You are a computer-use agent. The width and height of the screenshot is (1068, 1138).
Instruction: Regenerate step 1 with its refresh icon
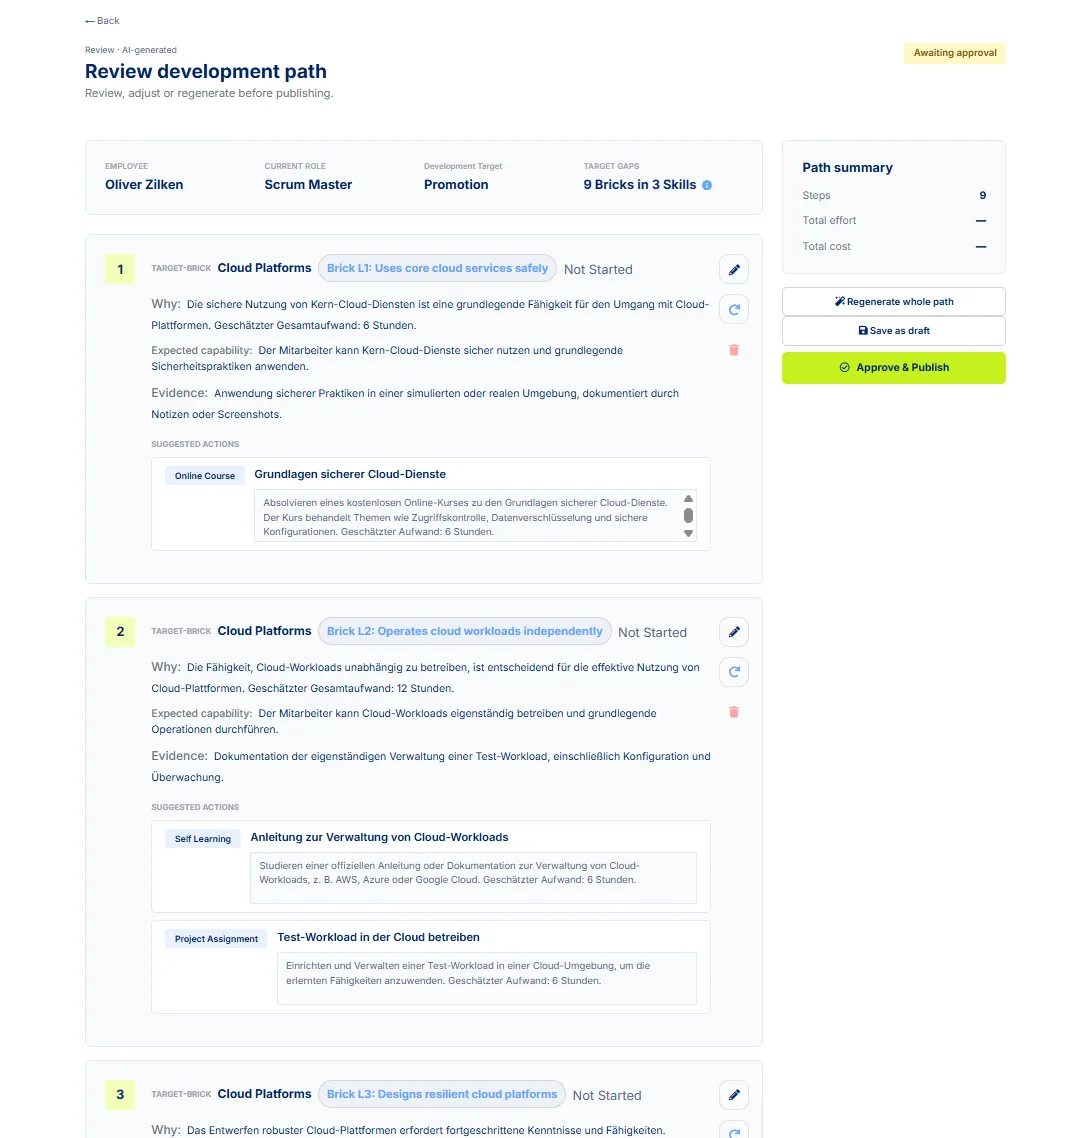tap(734, 309)
